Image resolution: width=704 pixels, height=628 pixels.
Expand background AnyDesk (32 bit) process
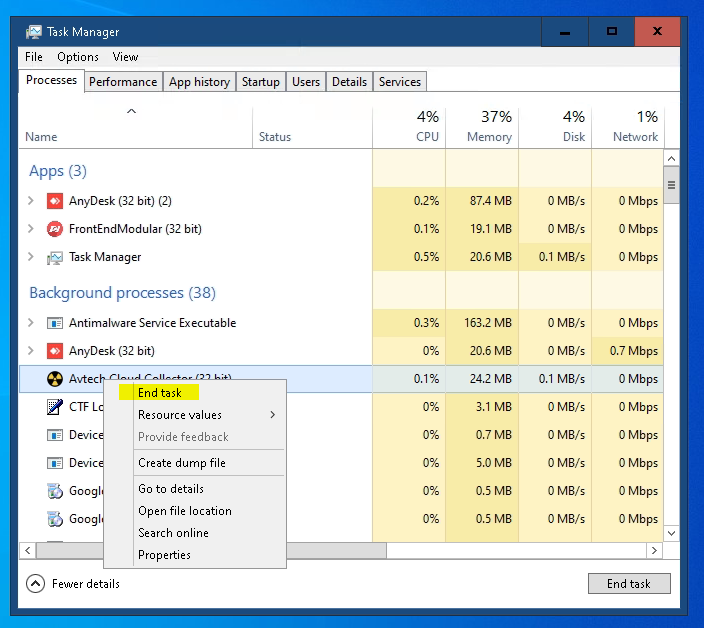[x=31, y=351]
